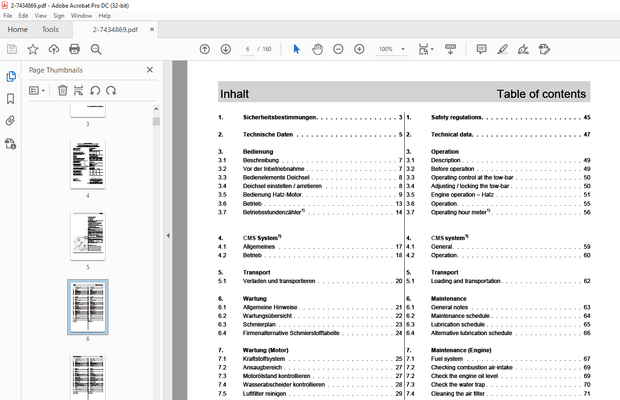Image resolution: width=620 pixels, height=400 pixels.
Task: Click thumbnail panel scroll up arrow
Action: tap(156, 109)
